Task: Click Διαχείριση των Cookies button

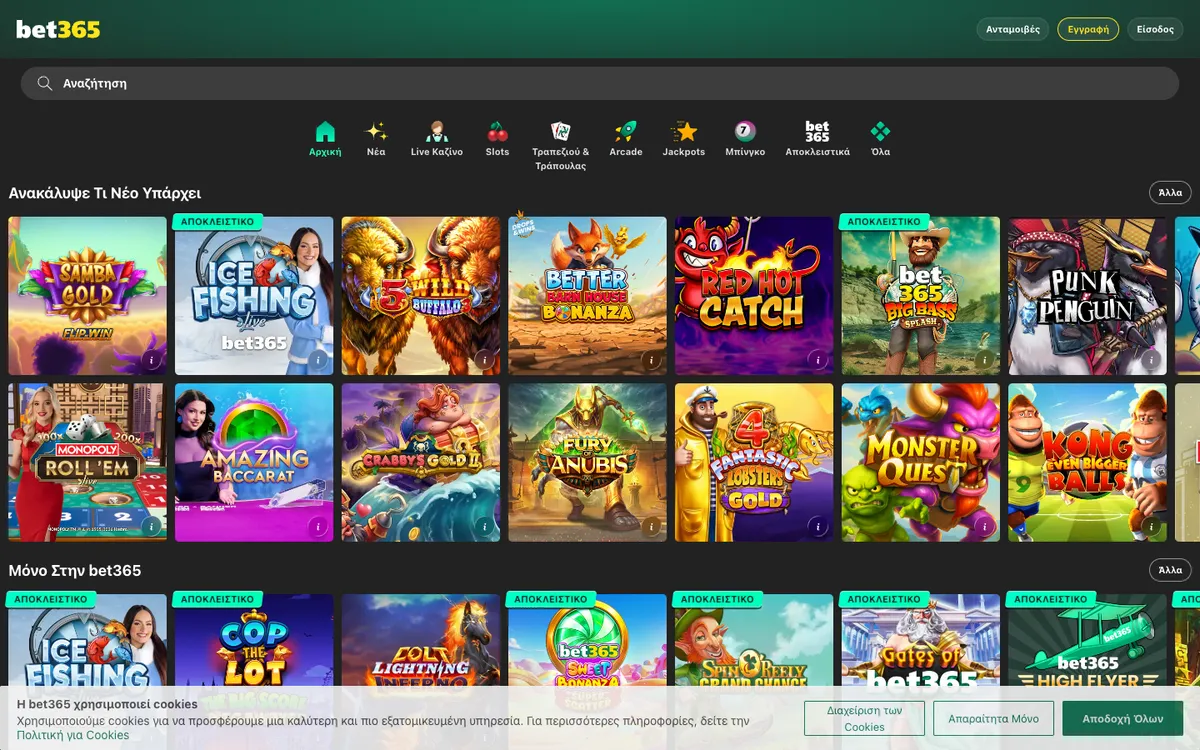Action: [x=864, y=719]
